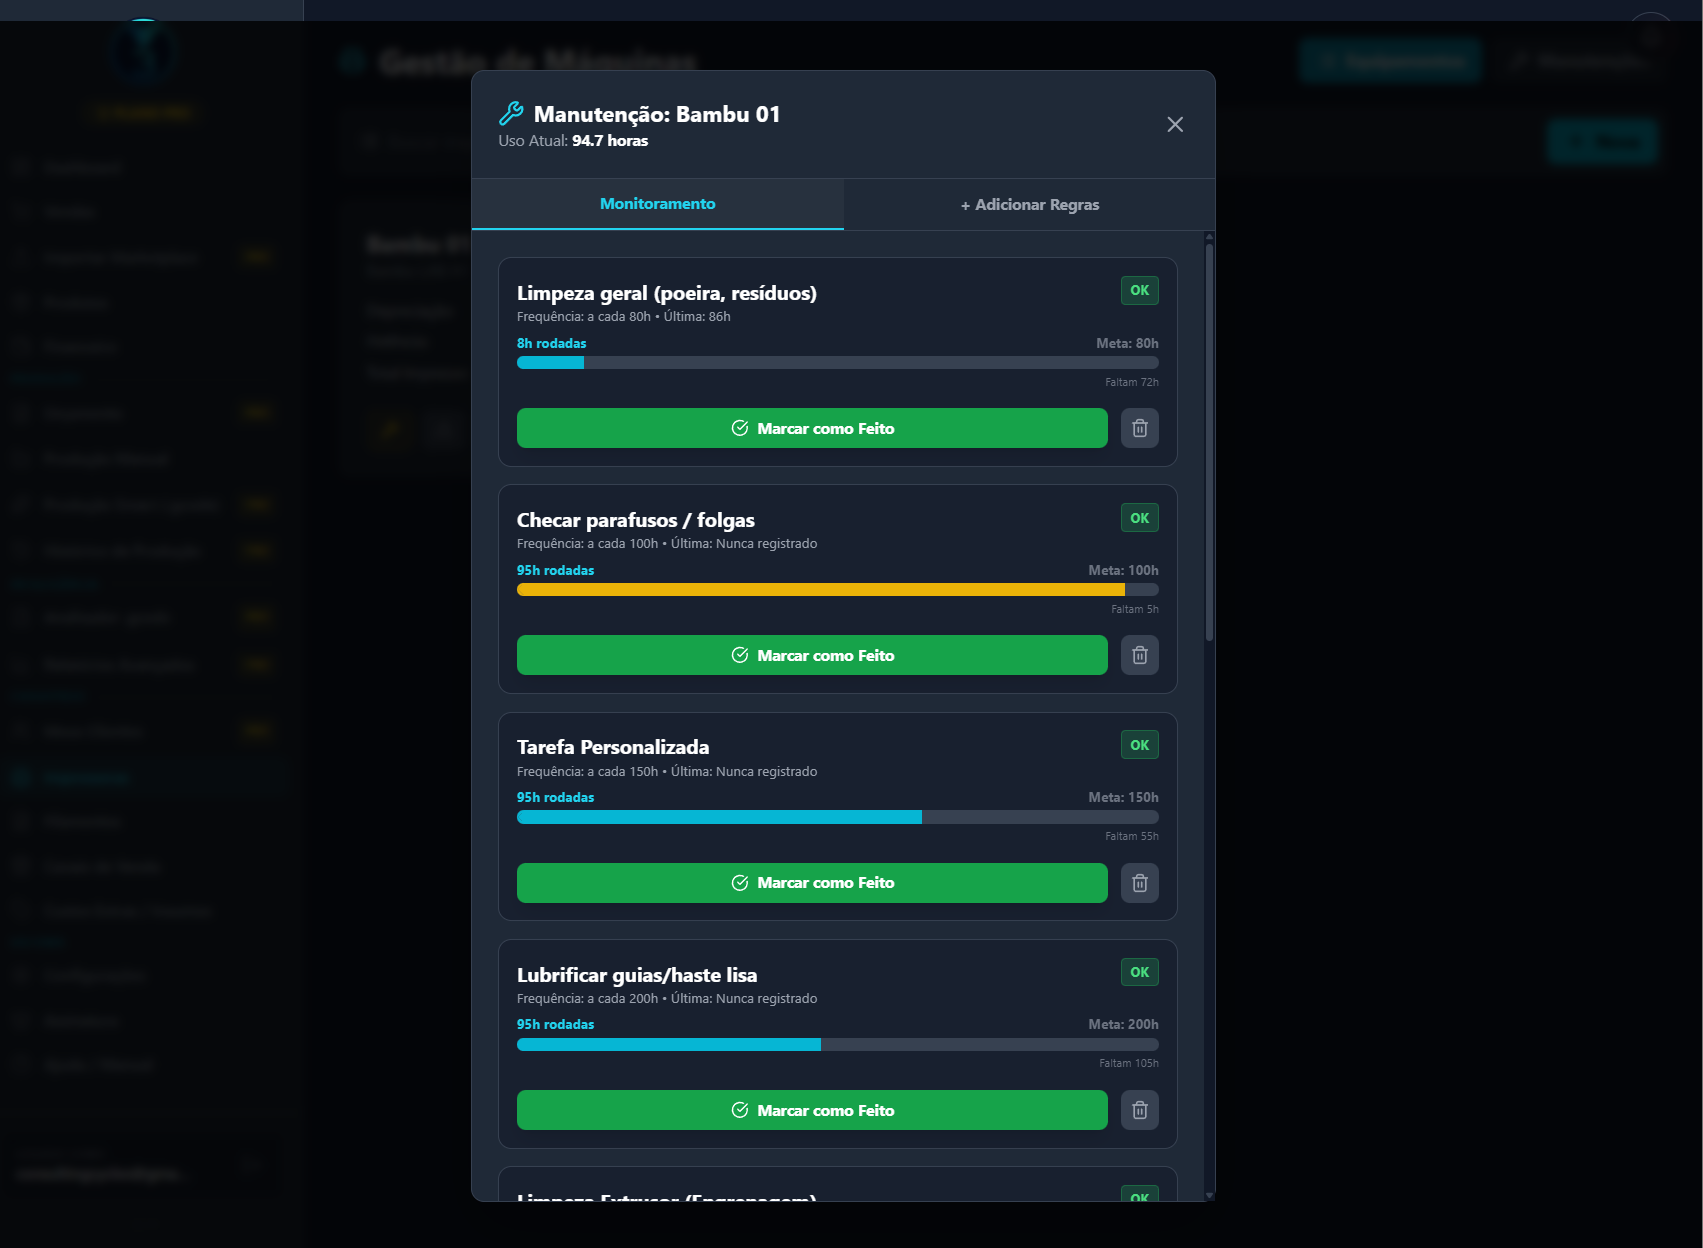Mark Lubrificar guias/haste lisa as Feito
1703x1248 pixels.
pyautogui.click(x=811, y=1110)
